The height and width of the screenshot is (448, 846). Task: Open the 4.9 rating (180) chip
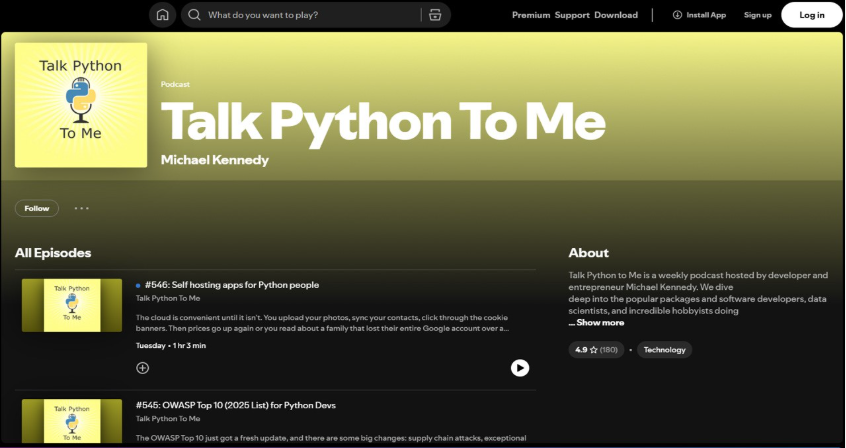click(596, 350)
